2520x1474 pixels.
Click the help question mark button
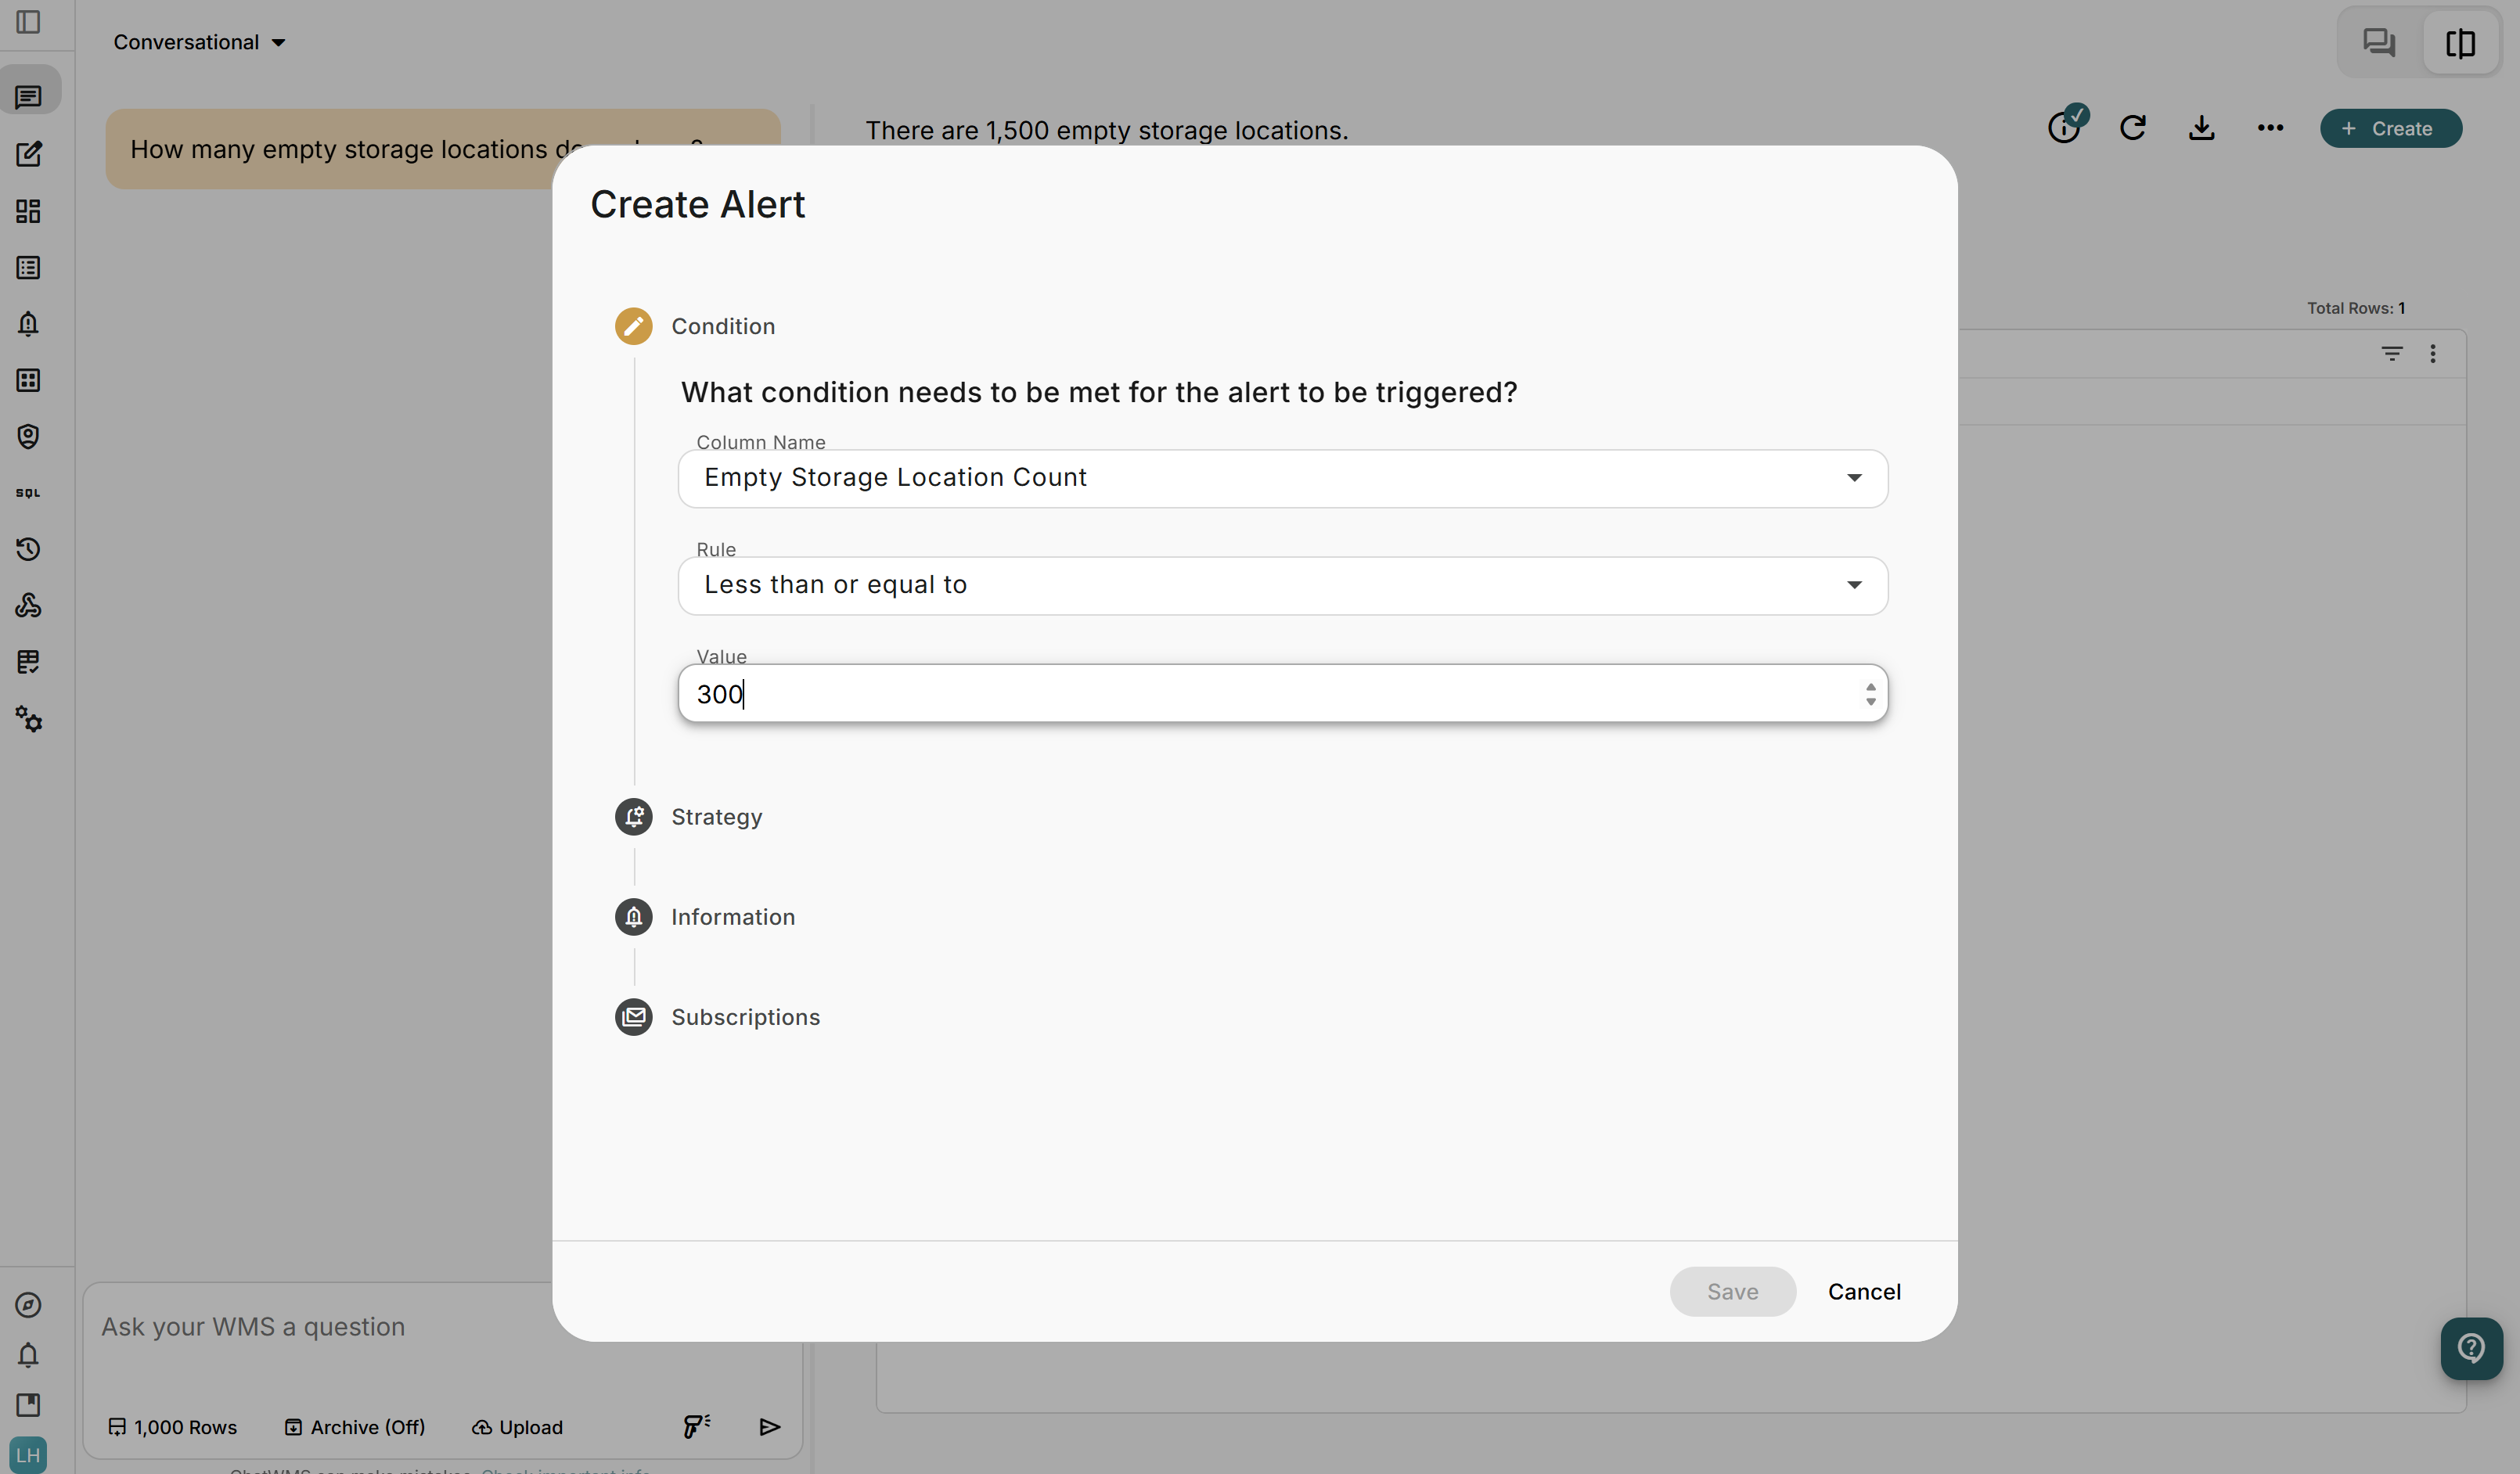(2471, 1348)
